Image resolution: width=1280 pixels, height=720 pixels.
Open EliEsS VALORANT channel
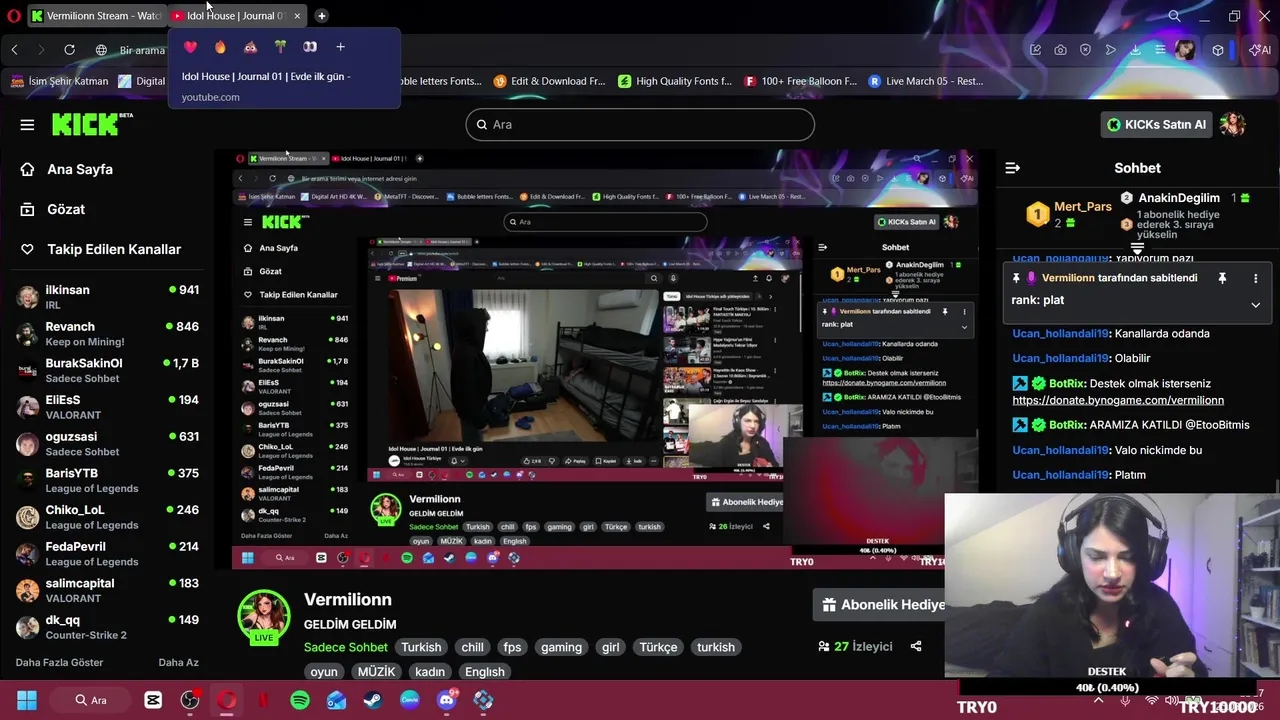pos(108,407)
